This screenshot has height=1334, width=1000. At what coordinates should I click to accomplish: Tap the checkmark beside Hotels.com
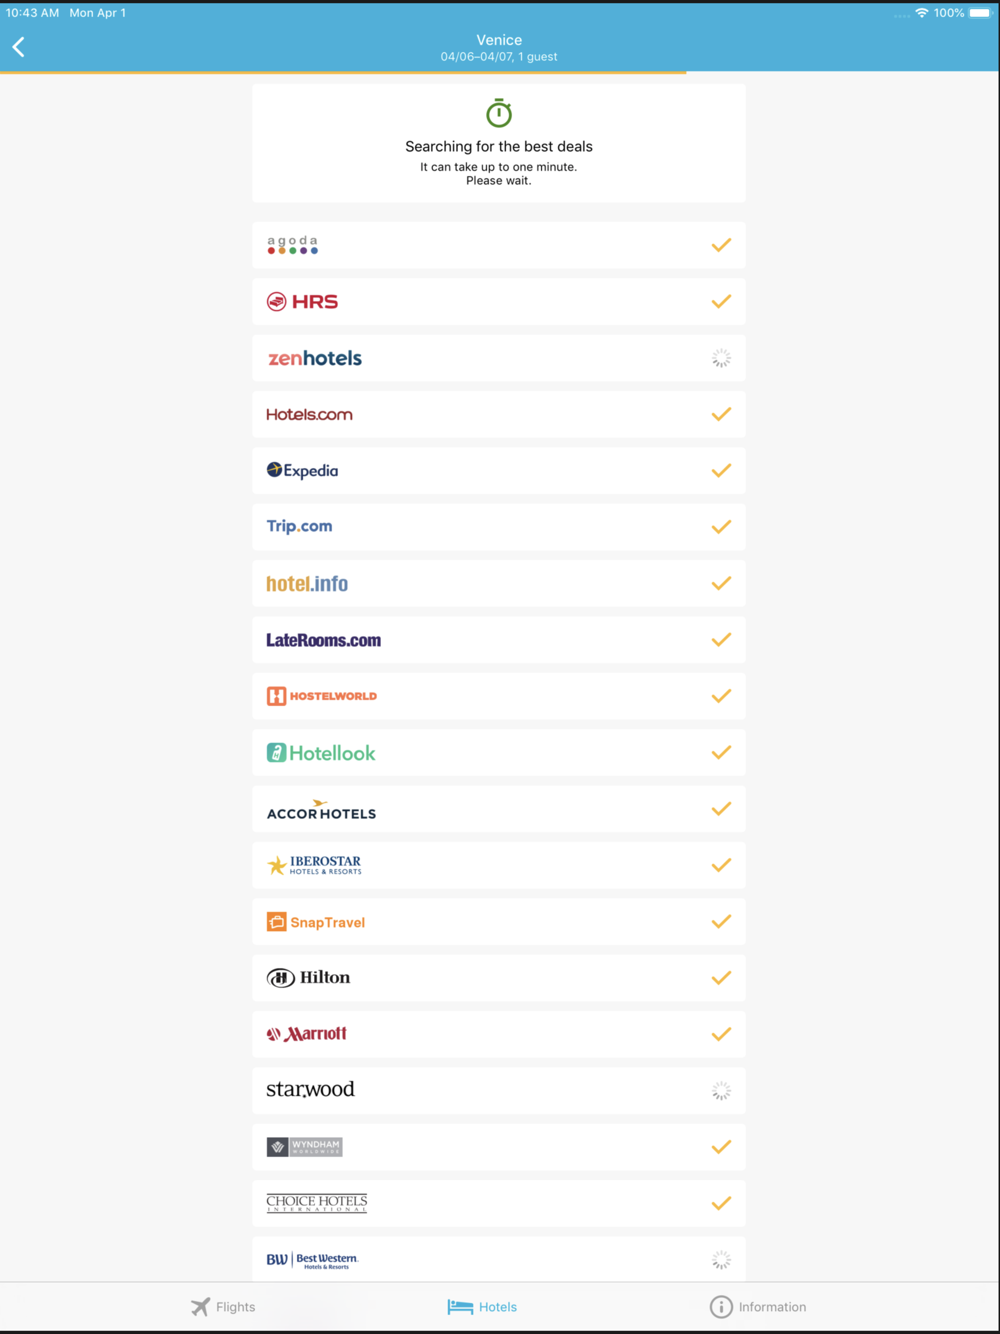(721, 414)
